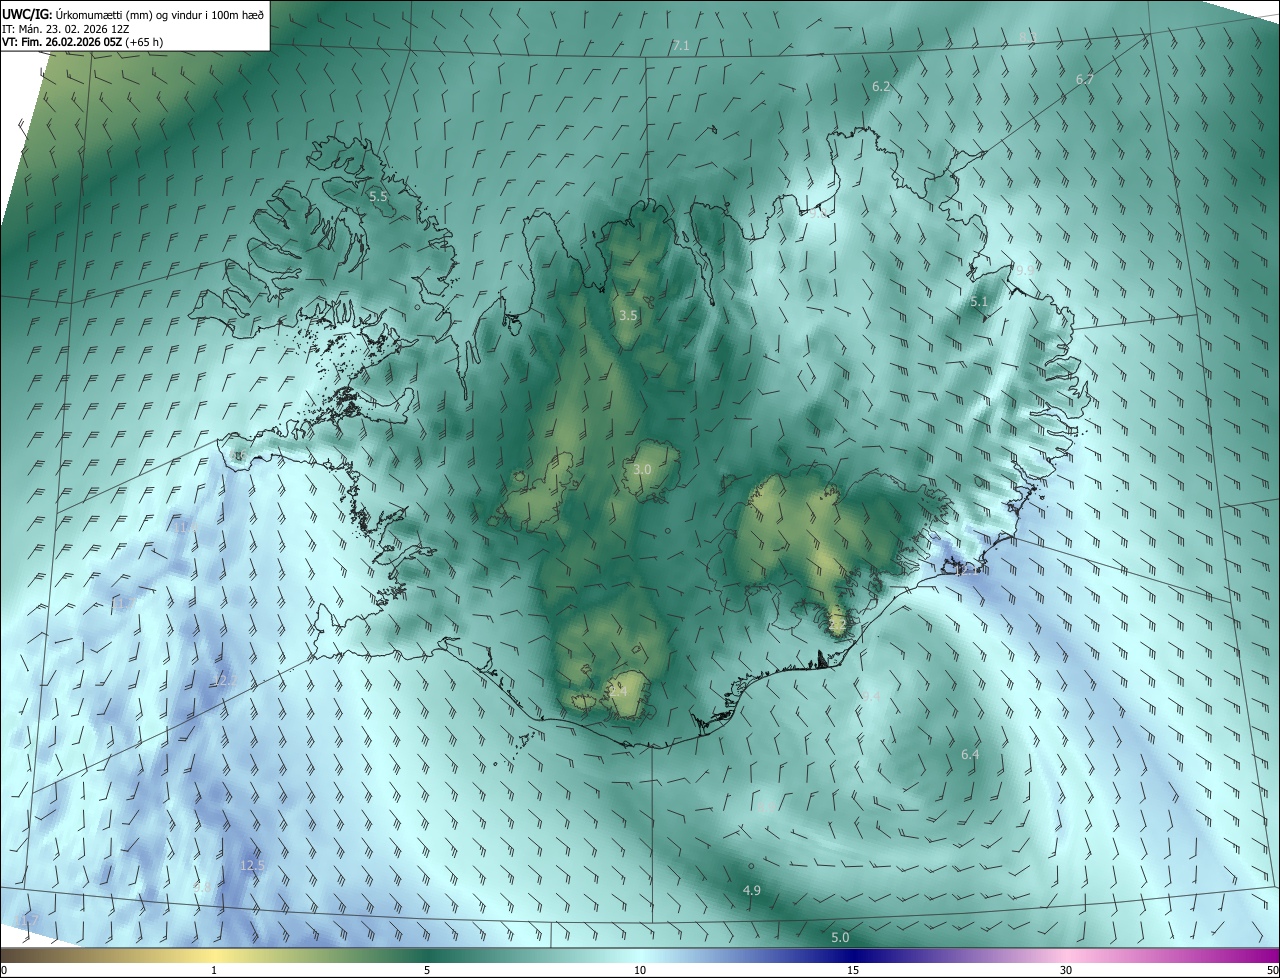Click the 2.2 value label on the map

(838, 625)
